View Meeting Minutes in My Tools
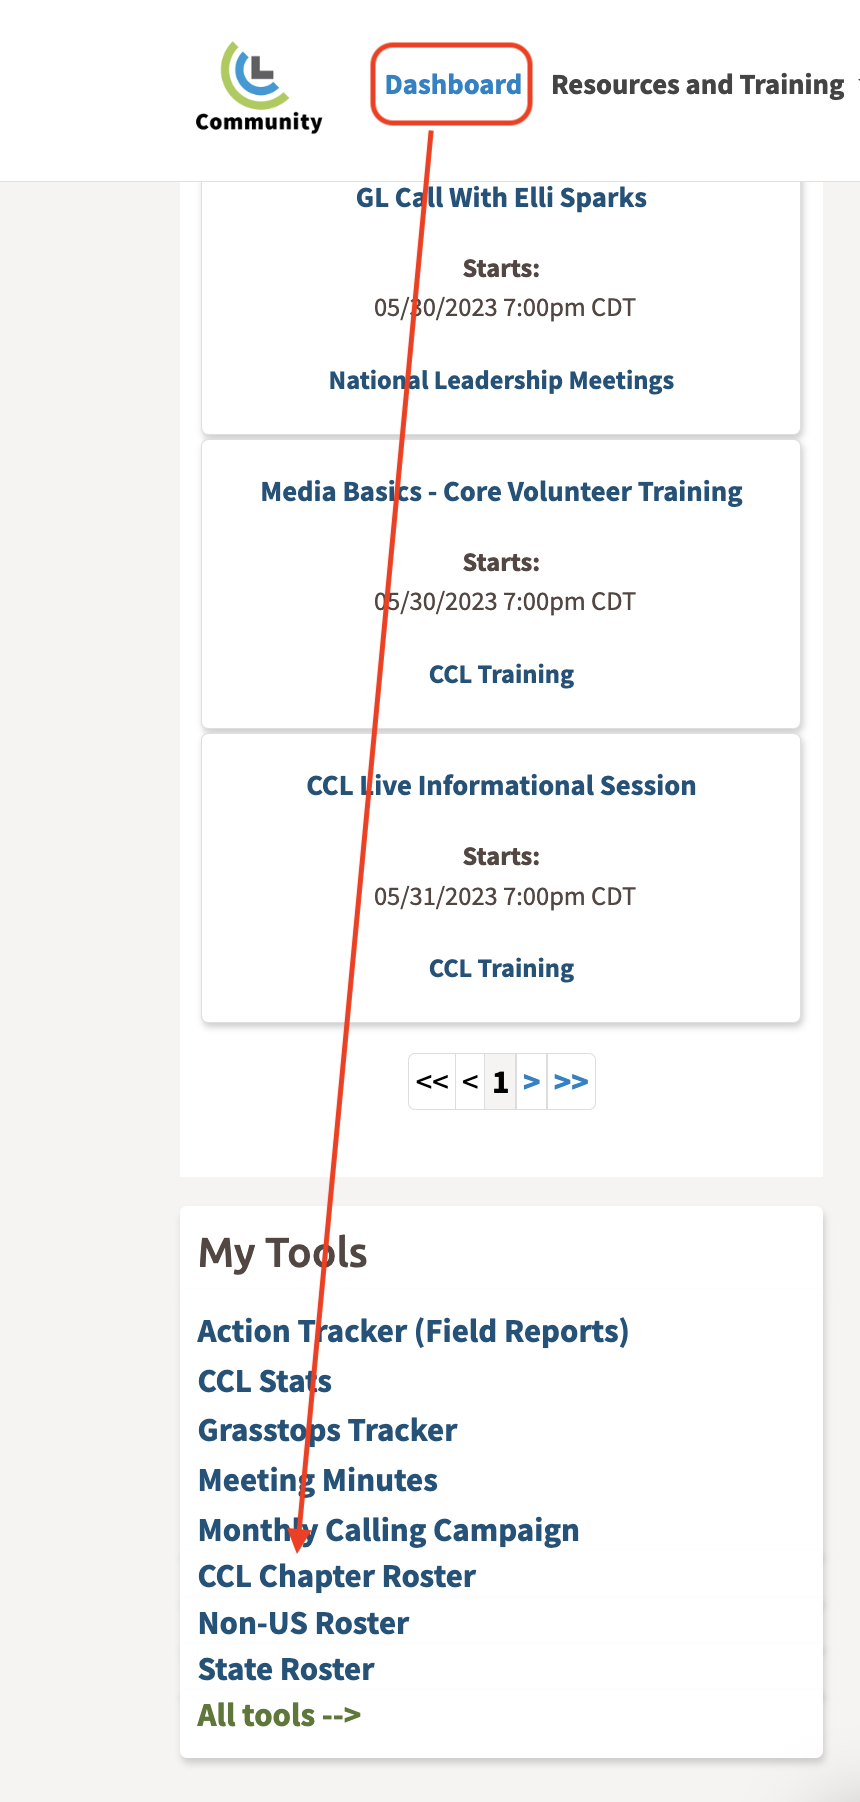 (x=318, y=1481)
